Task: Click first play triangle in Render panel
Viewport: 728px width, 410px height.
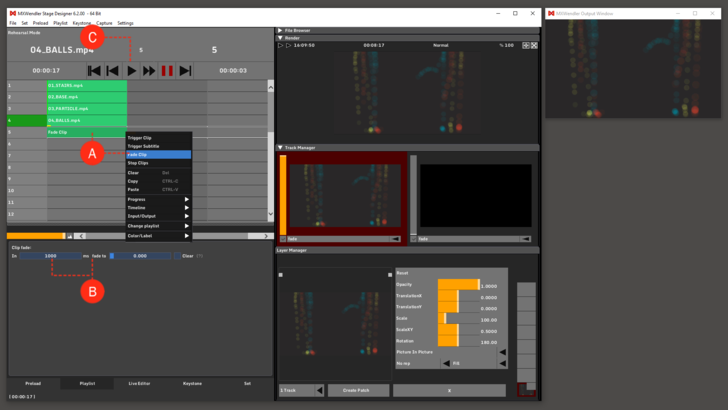Action: pos(280,46)
